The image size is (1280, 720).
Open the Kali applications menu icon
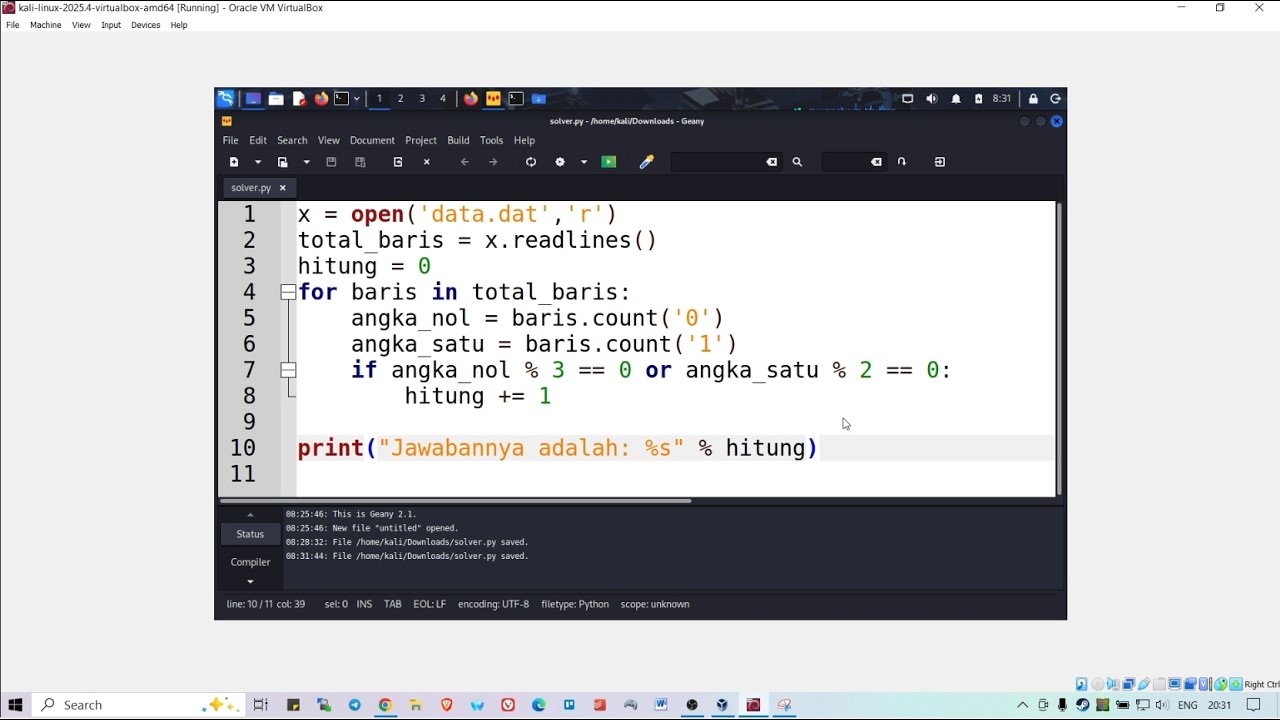point(225,98)
